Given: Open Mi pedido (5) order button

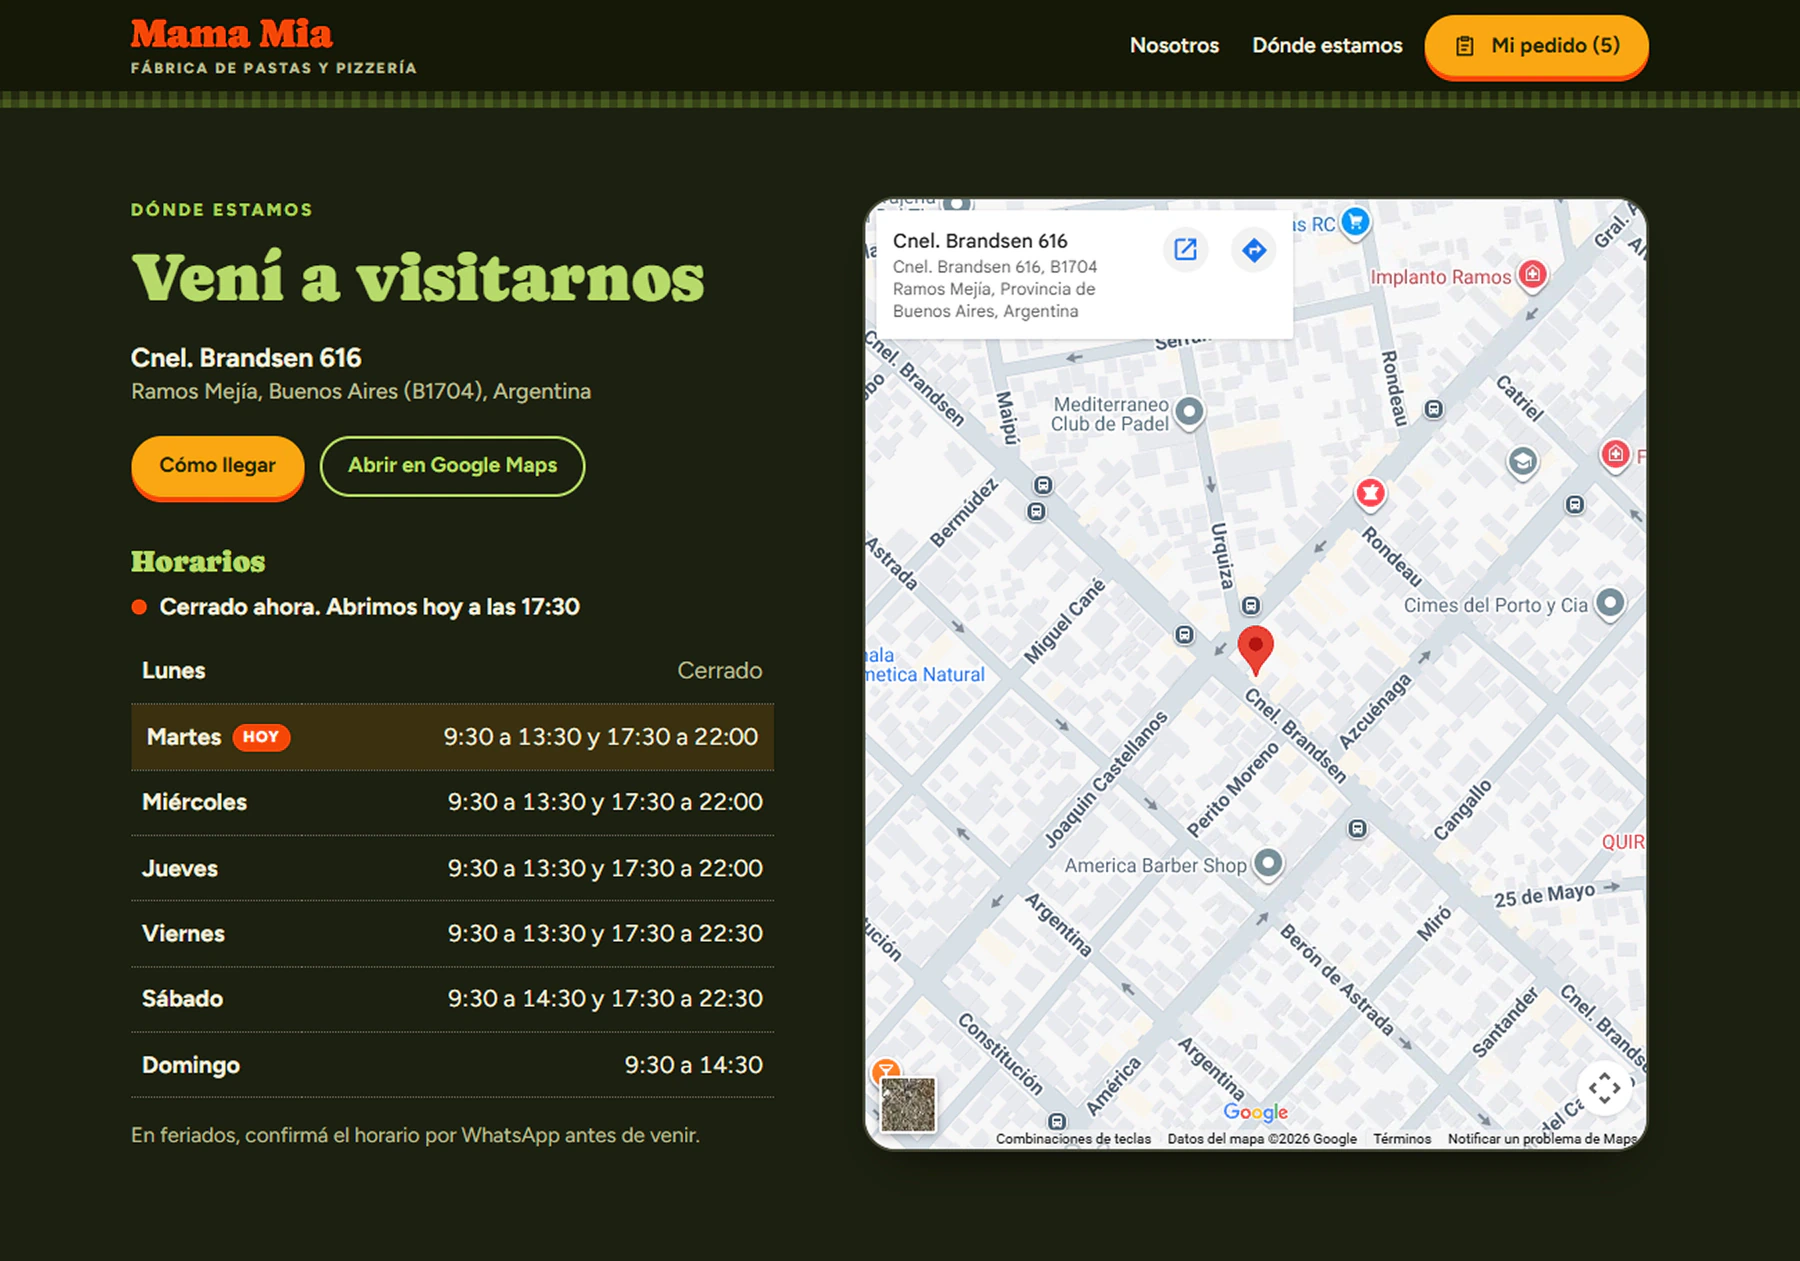Looking at the screenshot, I should (x=1536, y=45).
